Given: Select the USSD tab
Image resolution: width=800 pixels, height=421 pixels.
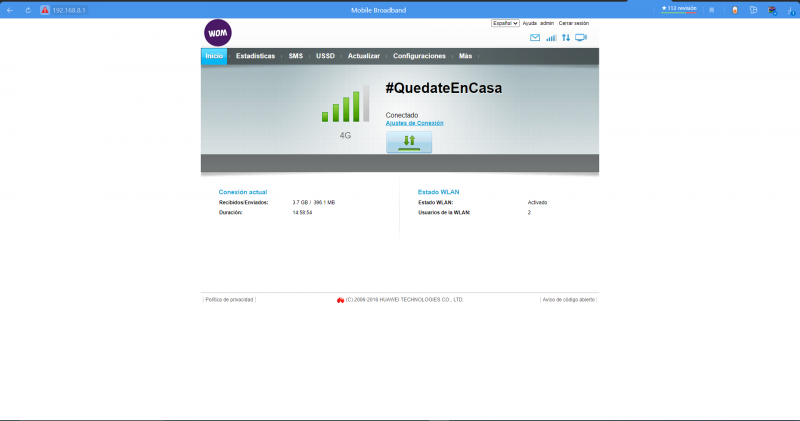Looking at the screenshot, I should pos(325,56).
